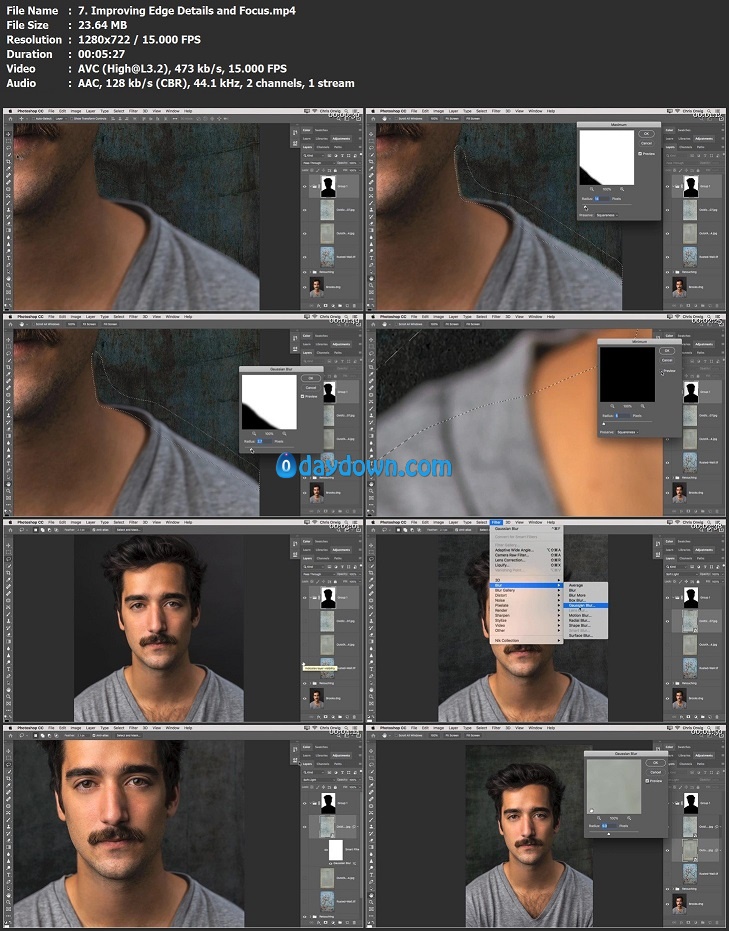
Task: Click the Radius input field in the Maximum dialog
Action: tap(604, 199)
